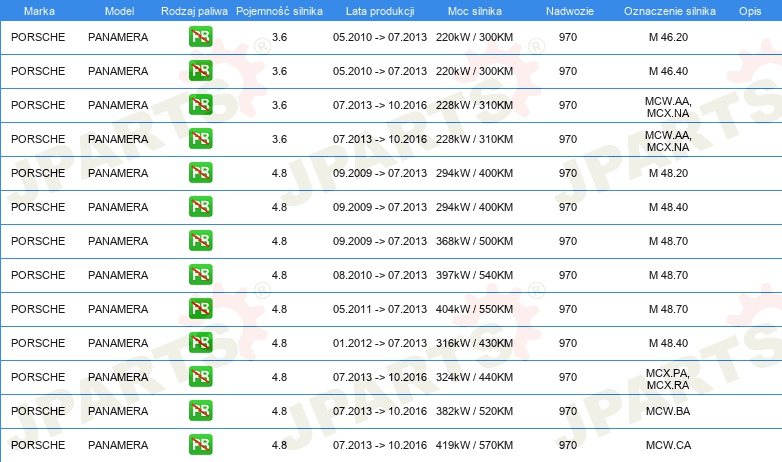Click the 324kW / 440KM power value
782x462 pixels.
pos(474,377)
